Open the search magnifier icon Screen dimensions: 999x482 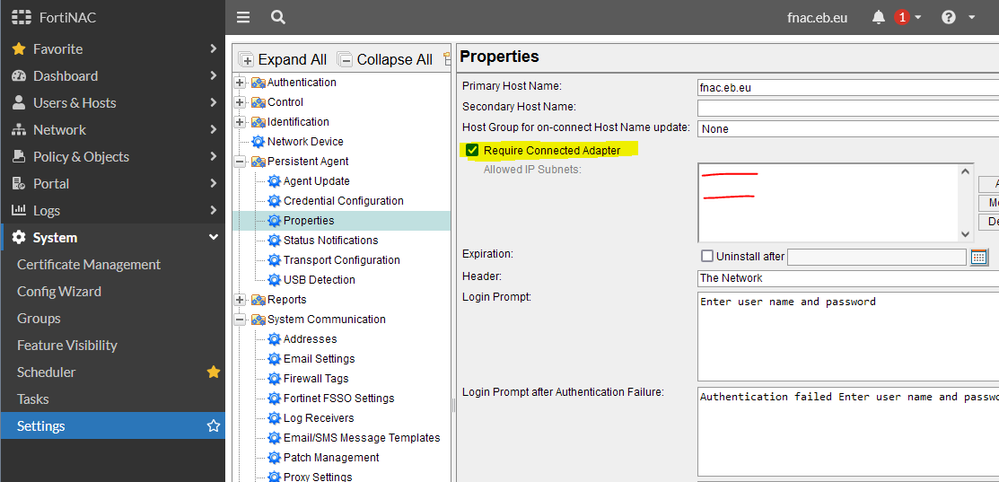[278, 17]
